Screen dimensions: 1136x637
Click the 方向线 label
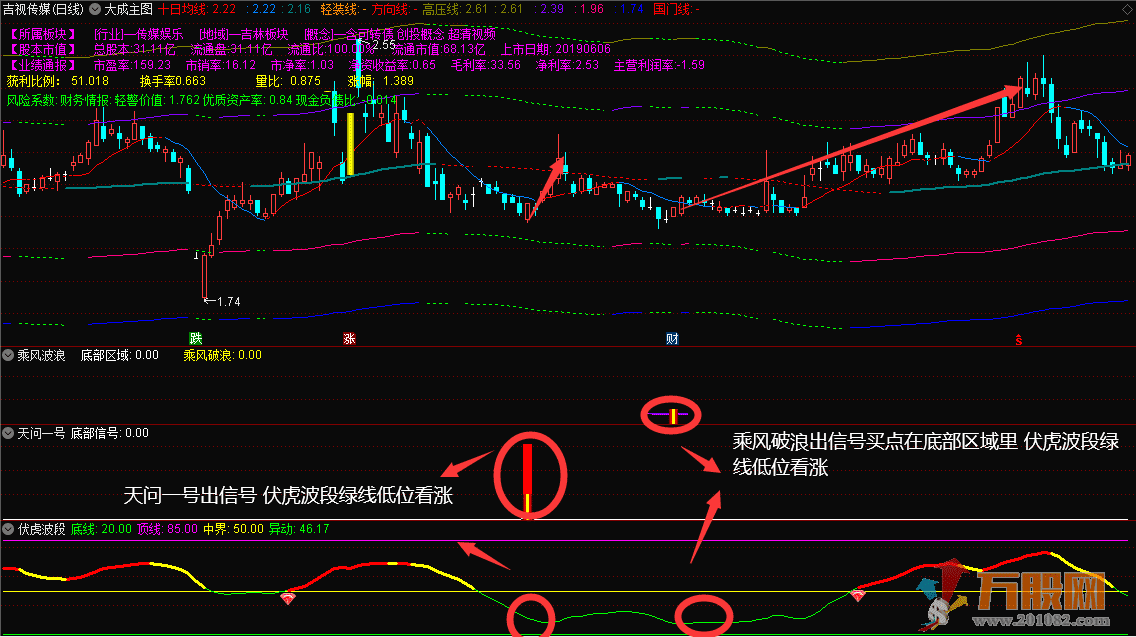pyautogui.click(x=393, y=9)
